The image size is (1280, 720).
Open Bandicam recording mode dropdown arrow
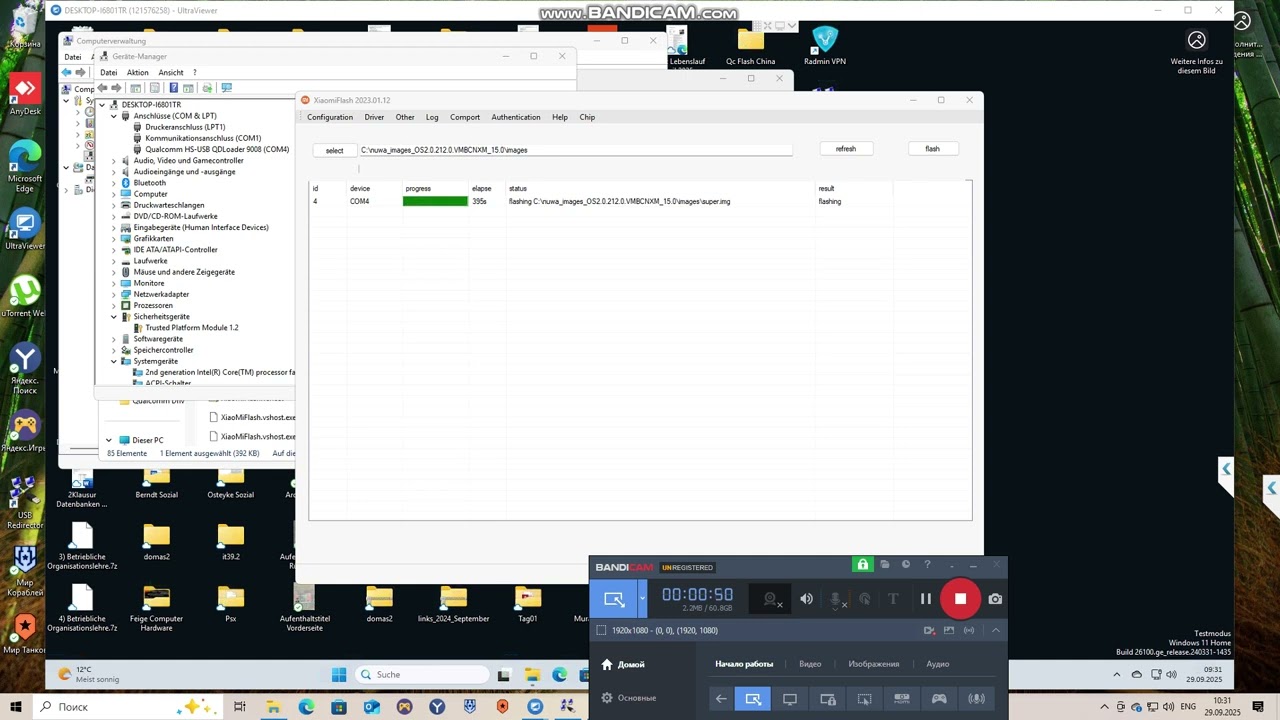(x=642, y=599)
